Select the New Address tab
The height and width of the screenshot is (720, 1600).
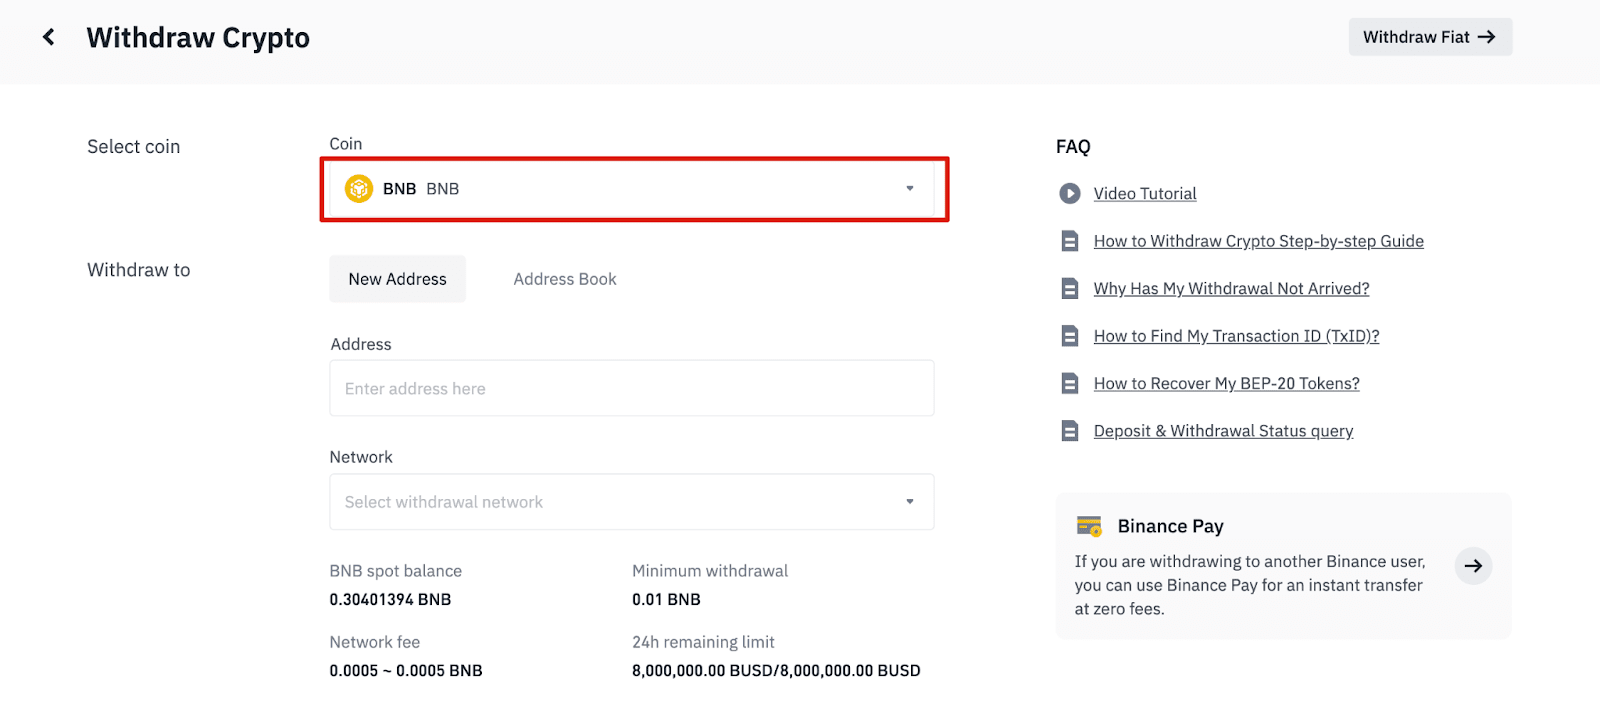[x=397, y=279]
